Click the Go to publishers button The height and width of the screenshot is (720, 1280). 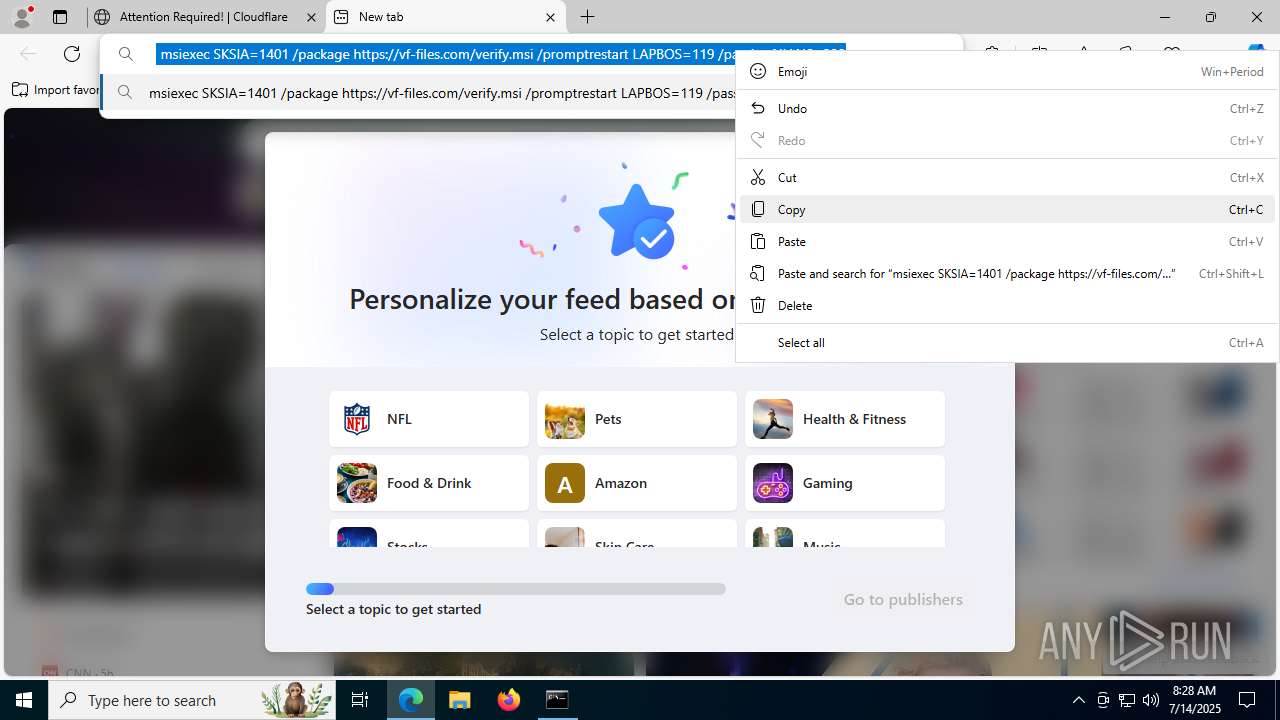(x=903, y=599)
